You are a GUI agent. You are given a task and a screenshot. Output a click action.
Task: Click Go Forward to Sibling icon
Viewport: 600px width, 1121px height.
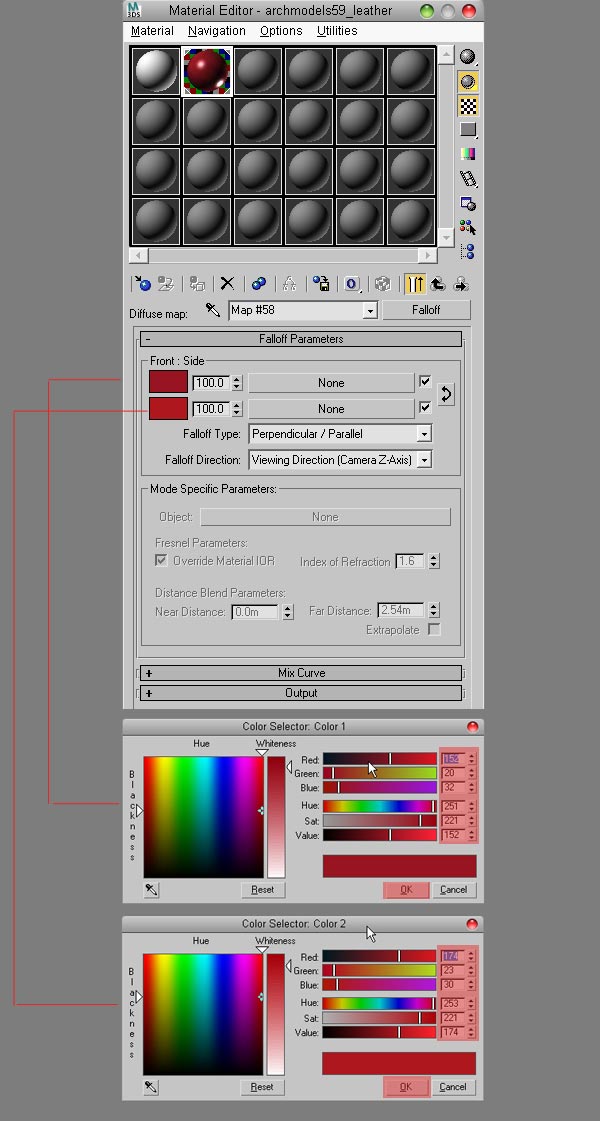[461, 284]
